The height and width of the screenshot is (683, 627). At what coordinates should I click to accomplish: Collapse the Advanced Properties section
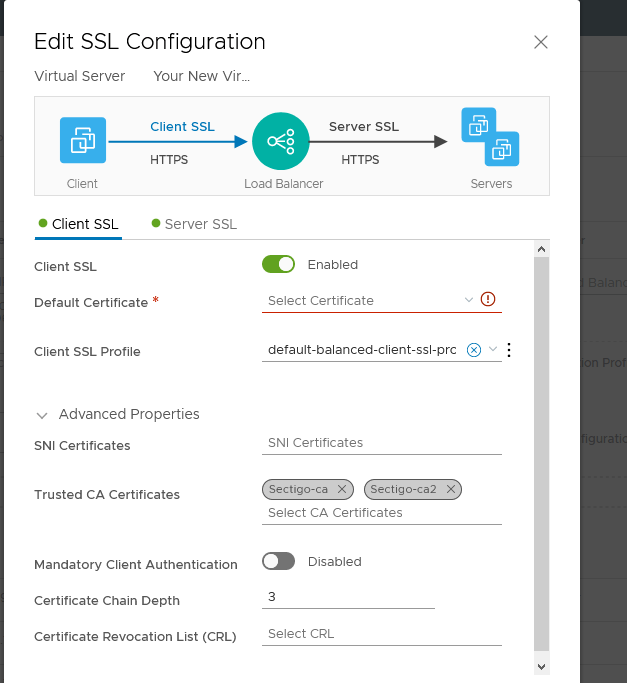(x=43, y=414)
